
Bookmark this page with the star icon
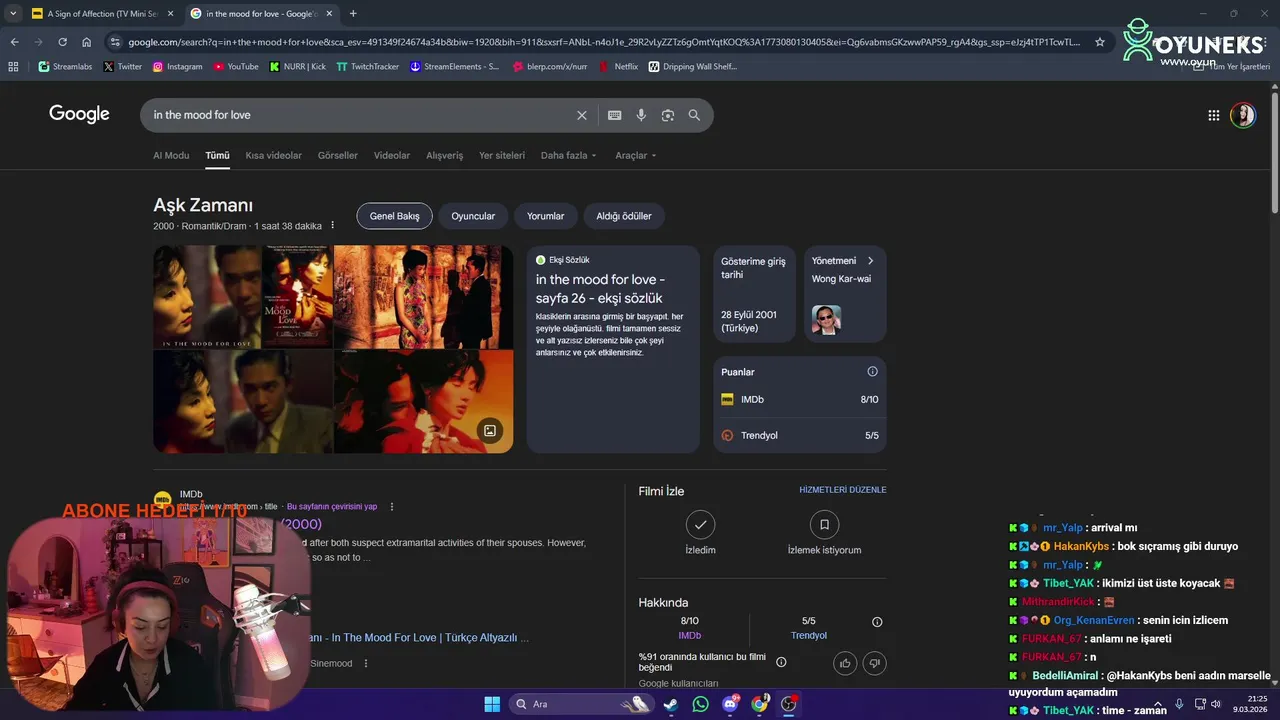1100,42
